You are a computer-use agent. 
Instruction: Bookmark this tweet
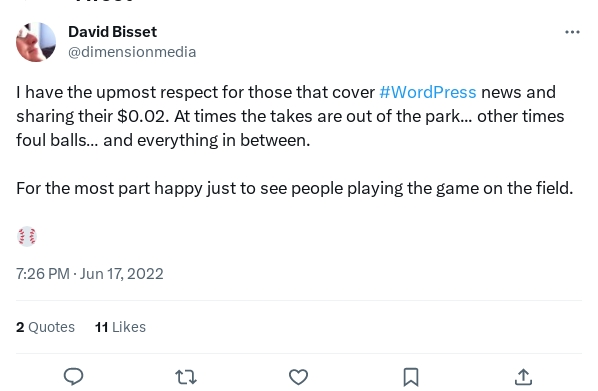coord(411,377)
